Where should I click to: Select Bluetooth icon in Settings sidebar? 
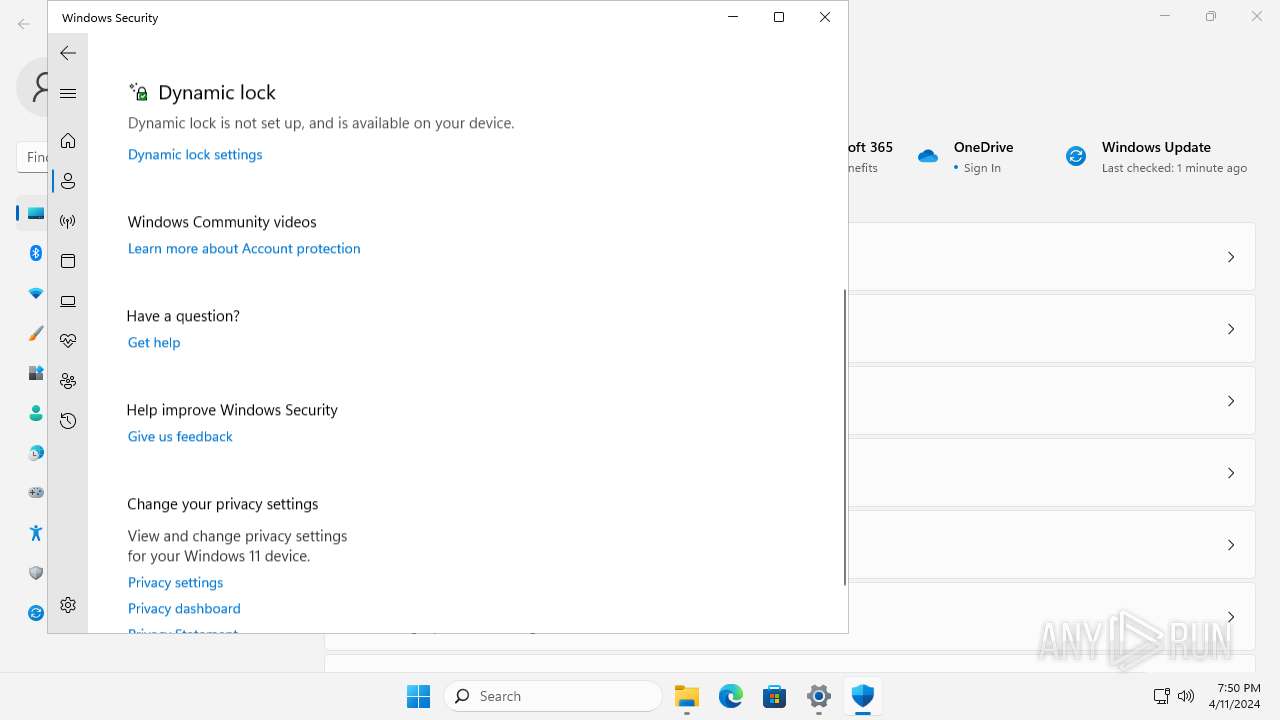tap(36, 253)
